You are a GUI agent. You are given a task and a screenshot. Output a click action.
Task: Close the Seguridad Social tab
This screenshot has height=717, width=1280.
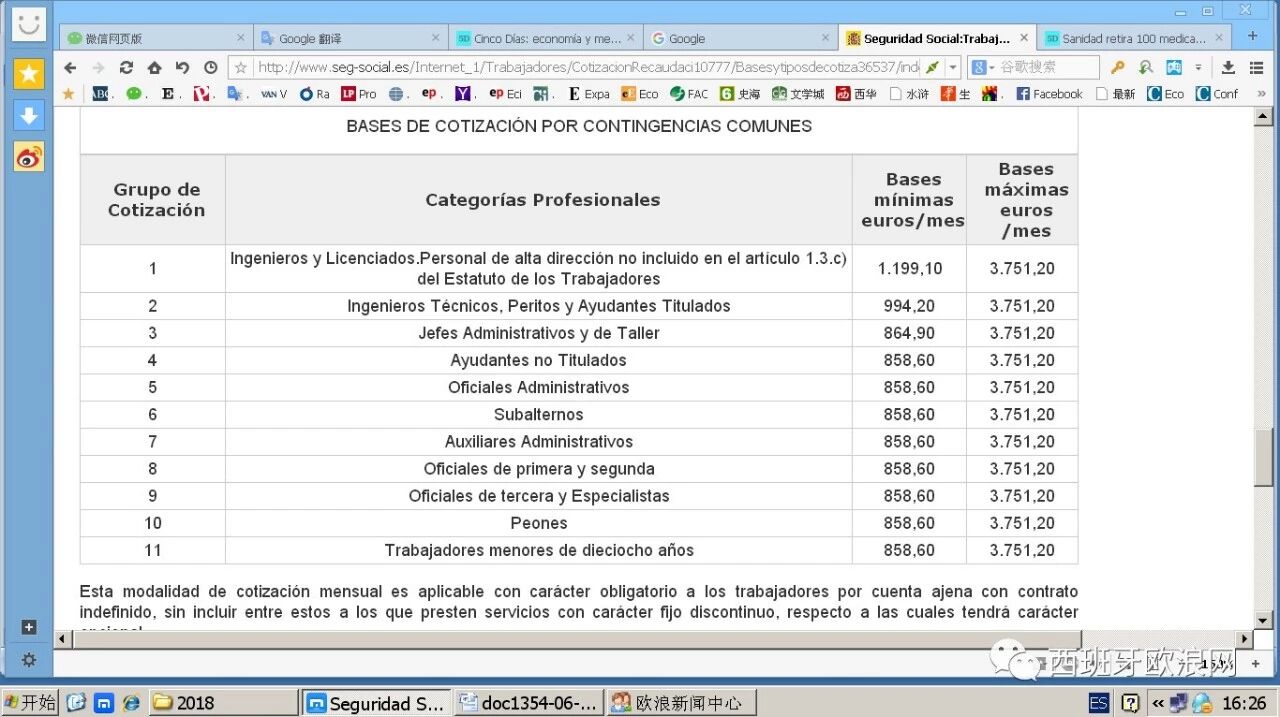point(1024,38)
